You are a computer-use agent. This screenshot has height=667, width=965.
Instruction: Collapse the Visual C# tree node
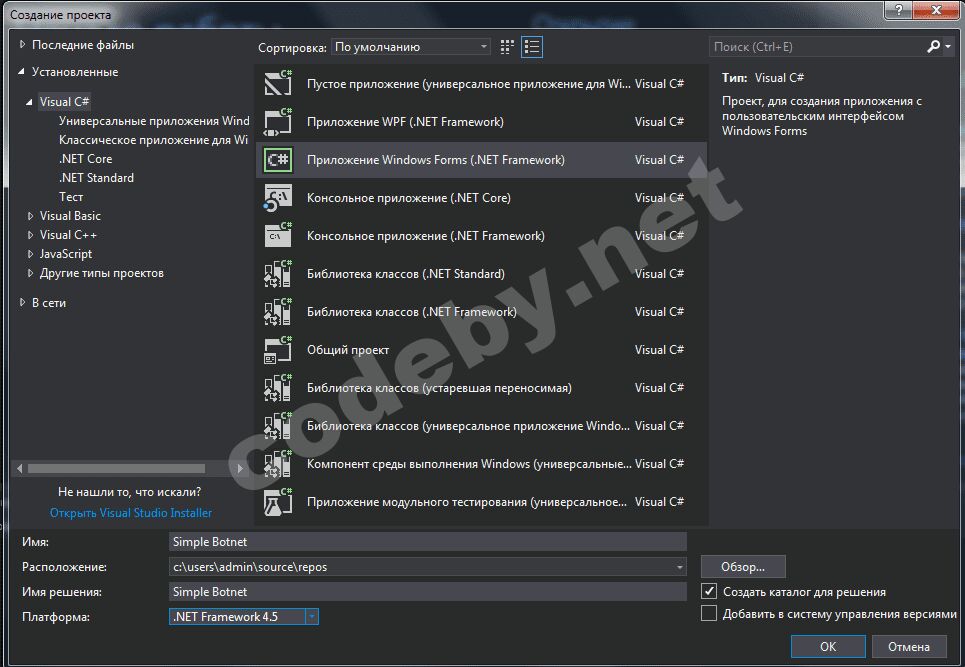coord(30,102)
